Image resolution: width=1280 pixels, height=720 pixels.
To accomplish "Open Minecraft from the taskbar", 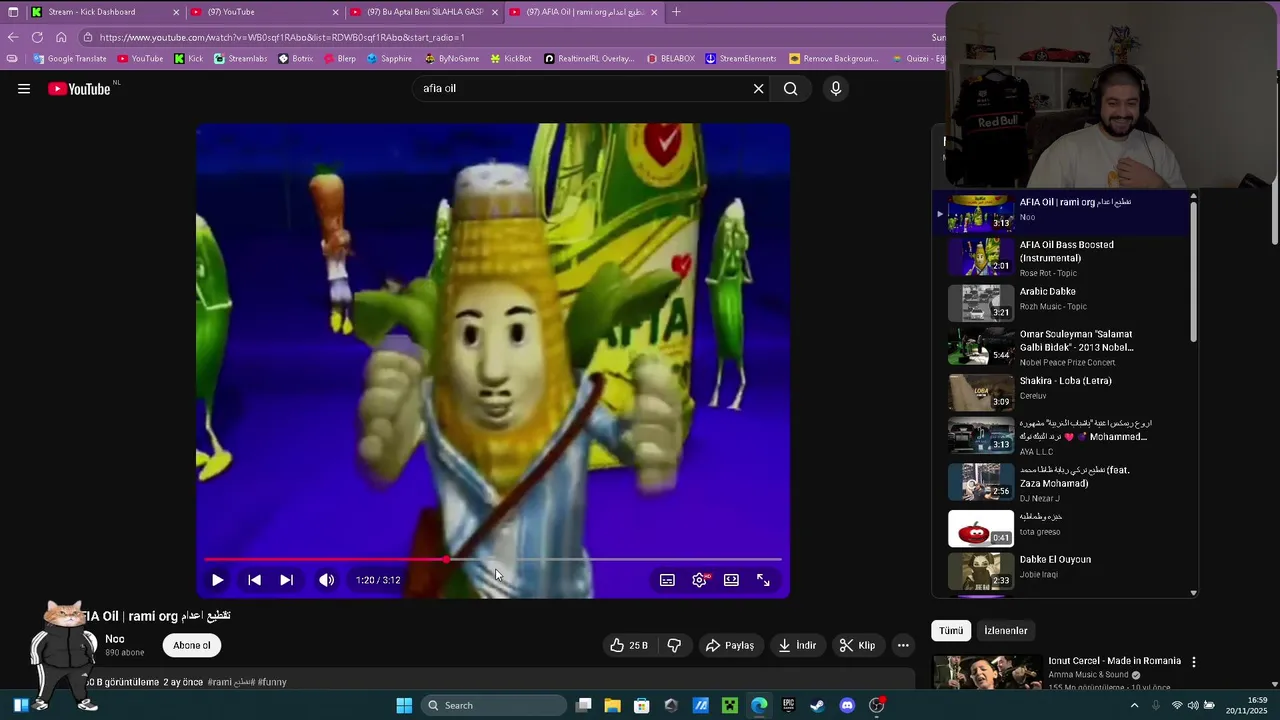I will pyautogui.click(x=730, y=706).
